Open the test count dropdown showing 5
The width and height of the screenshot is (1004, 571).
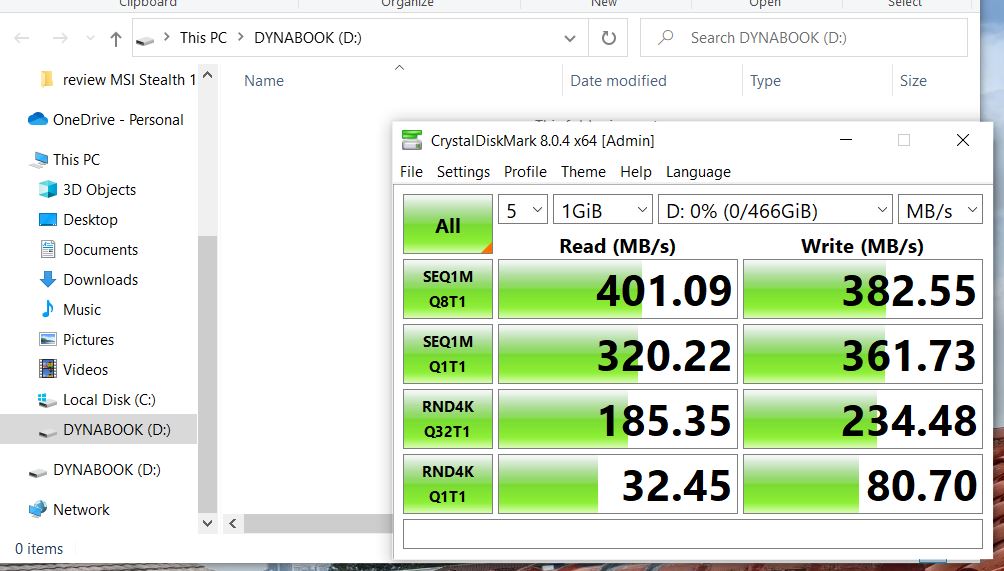523,210
